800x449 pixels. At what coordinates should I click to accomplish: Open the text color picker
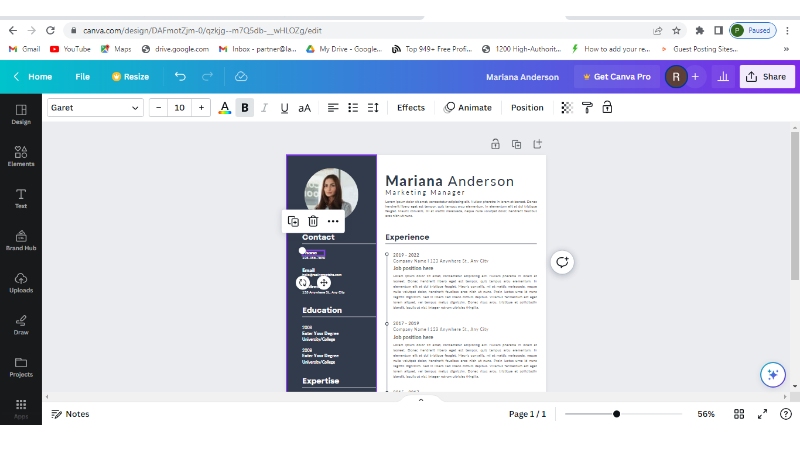coord(224,108)
